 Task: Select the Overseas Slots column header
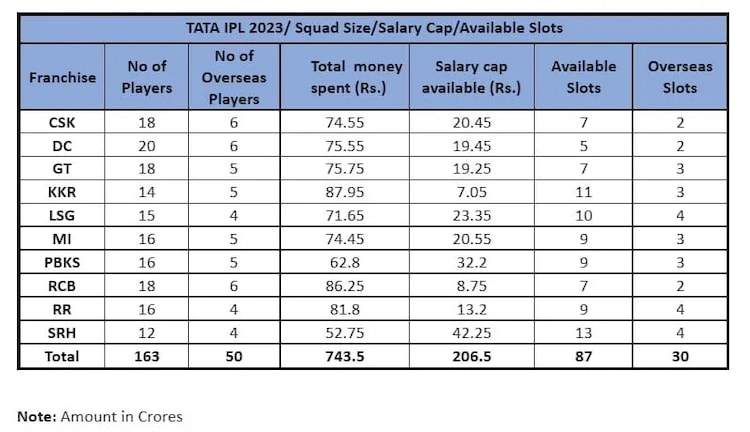tap(680, 77)
